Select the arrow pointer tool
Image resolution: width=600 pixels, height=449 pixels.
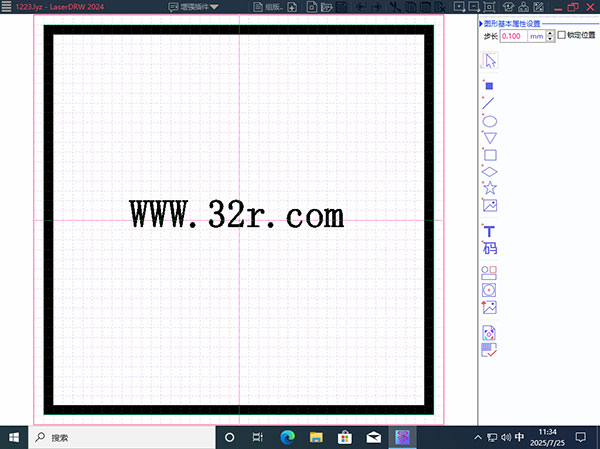(x=490, y=60)
